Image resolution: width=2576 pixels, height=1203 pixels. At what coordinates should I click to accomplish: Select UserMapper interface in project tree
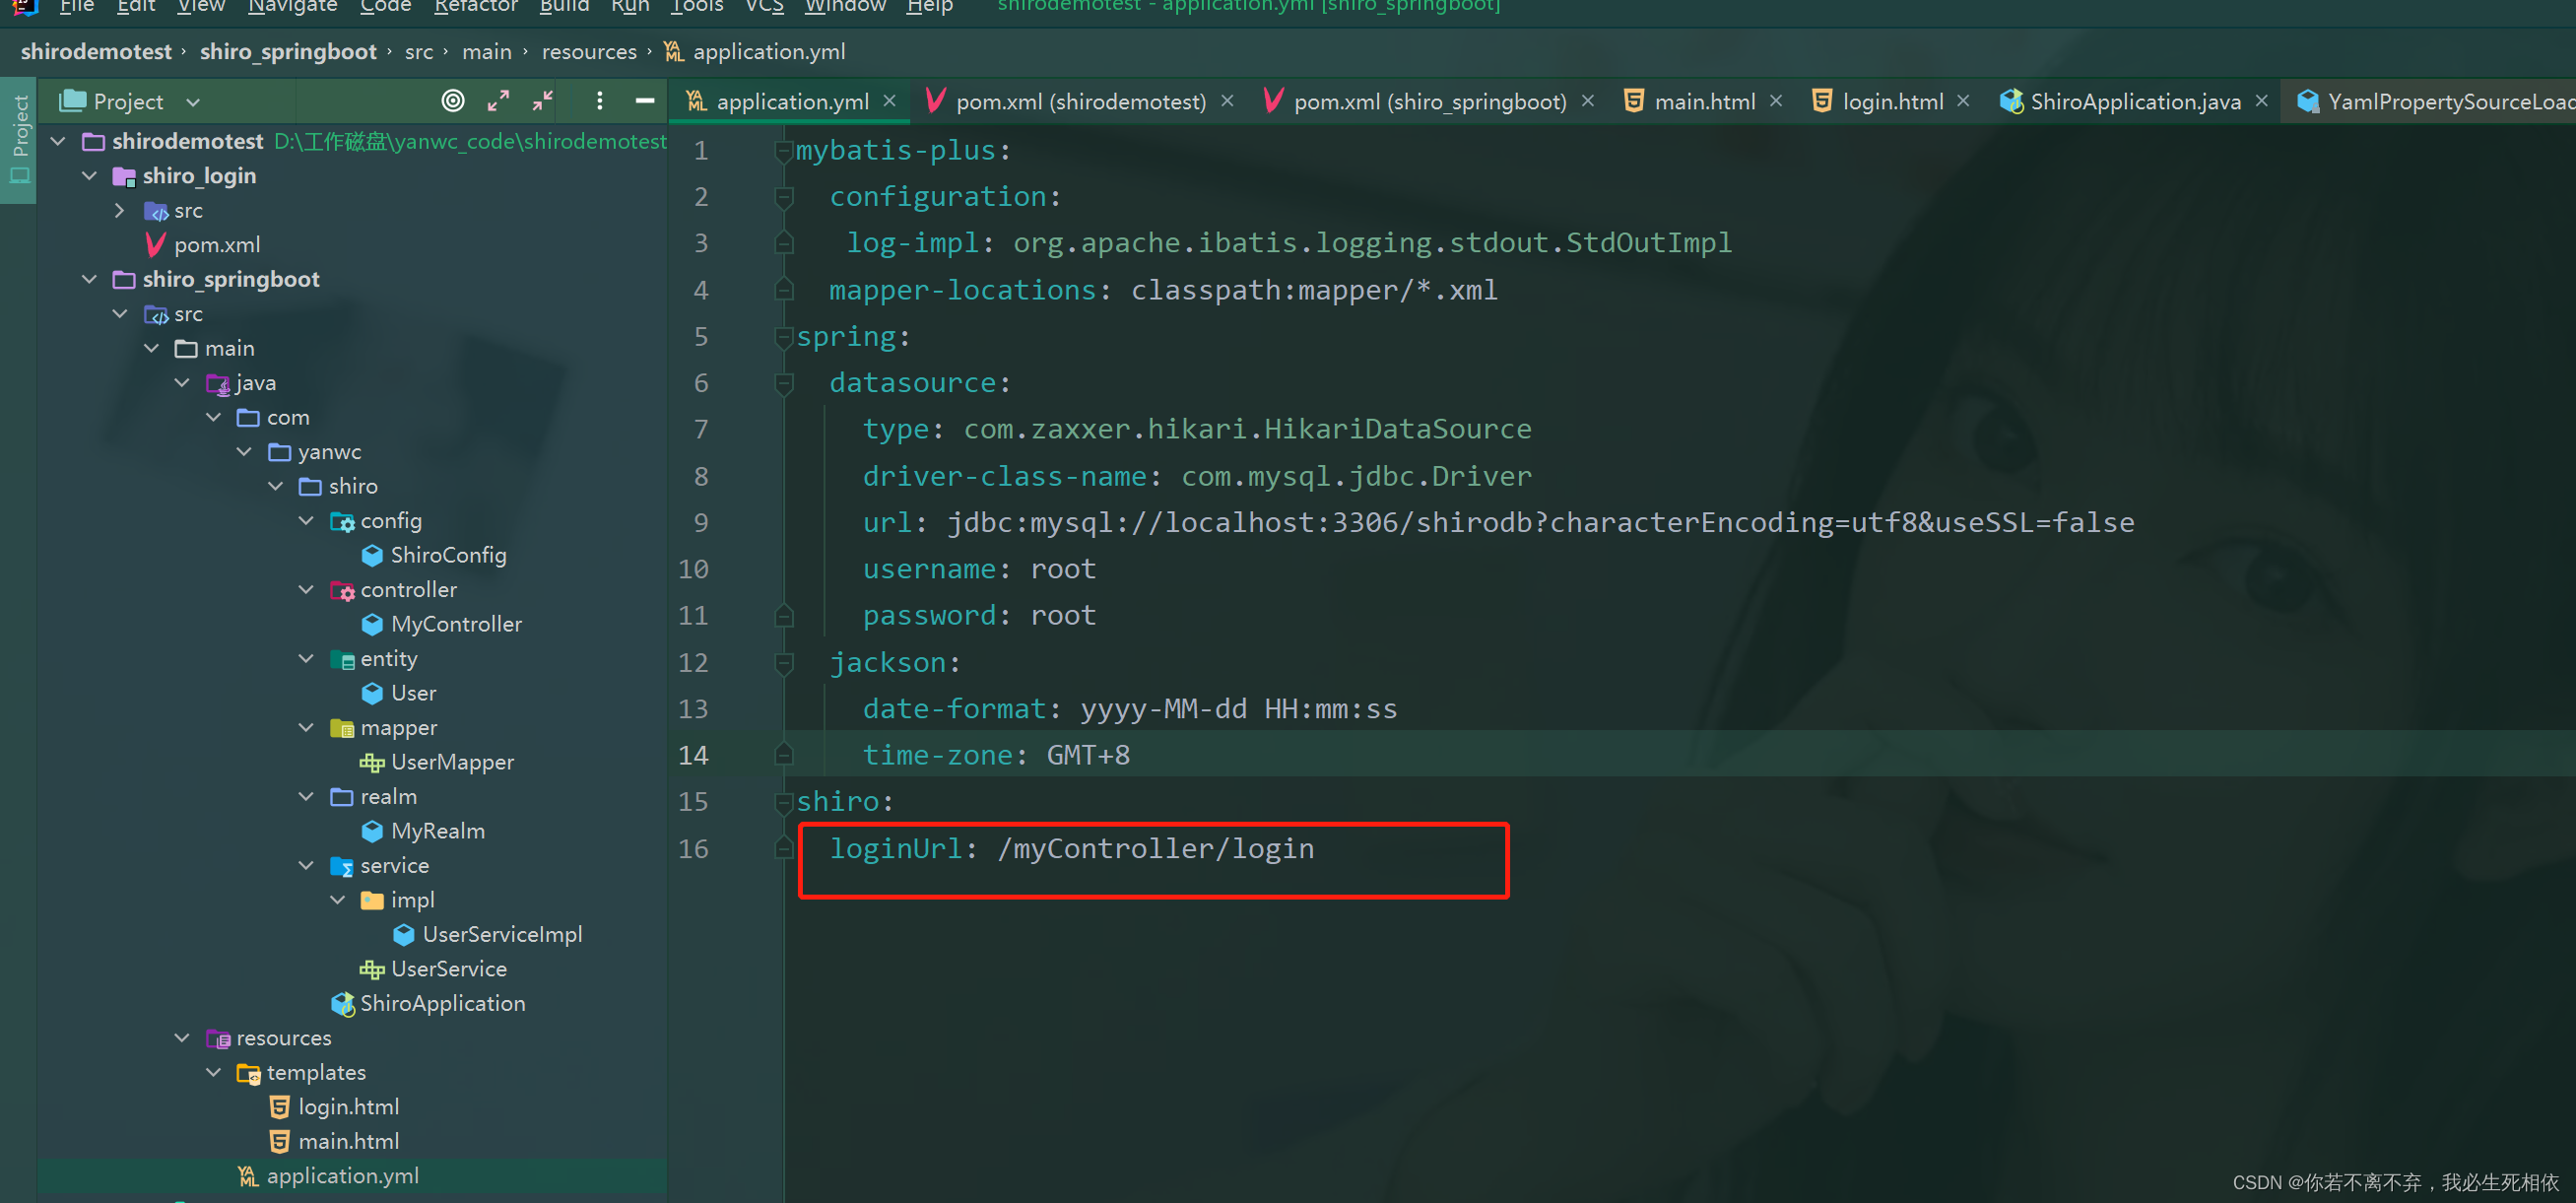pos(452,762)
